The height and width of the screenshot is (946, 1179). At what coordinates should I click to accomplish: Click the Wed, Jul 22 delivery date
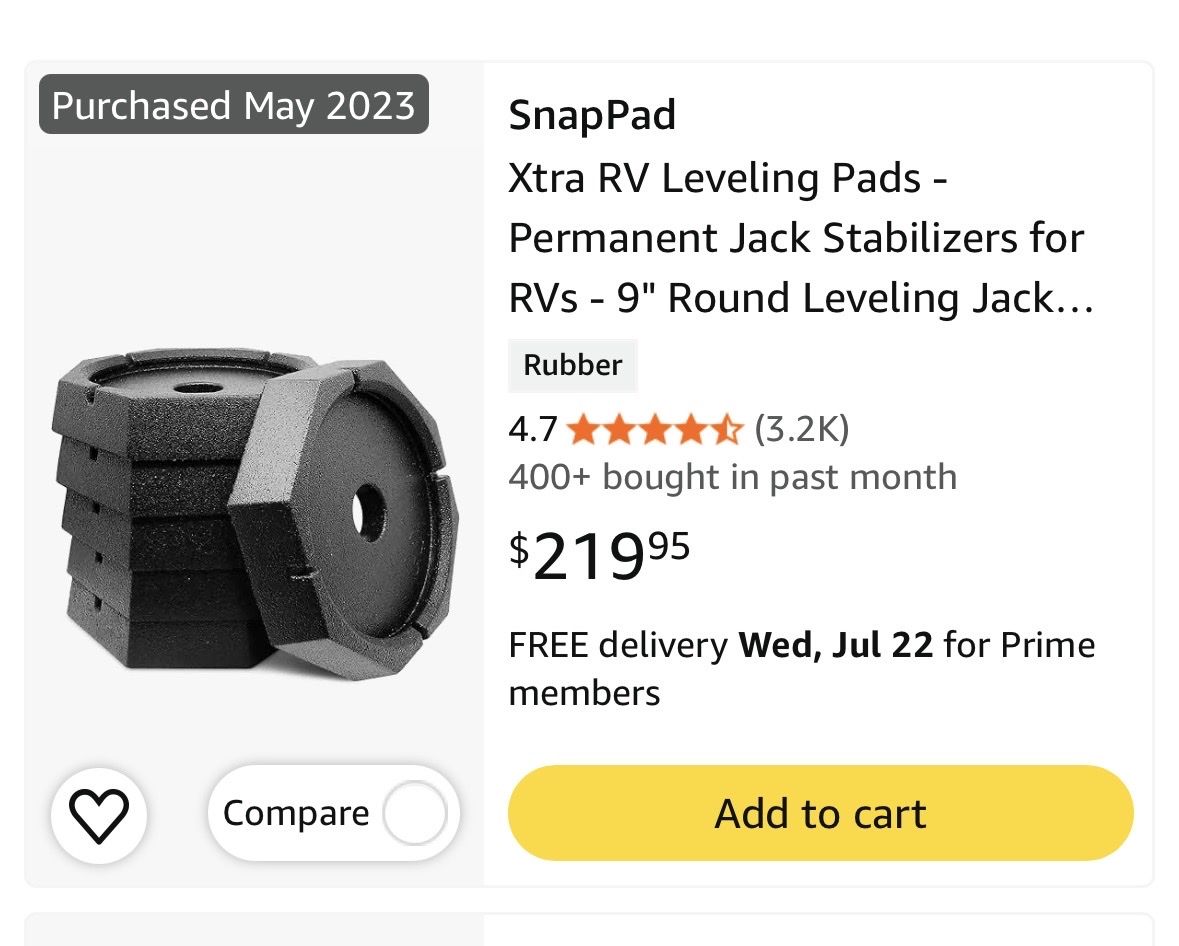coord(835,645)
